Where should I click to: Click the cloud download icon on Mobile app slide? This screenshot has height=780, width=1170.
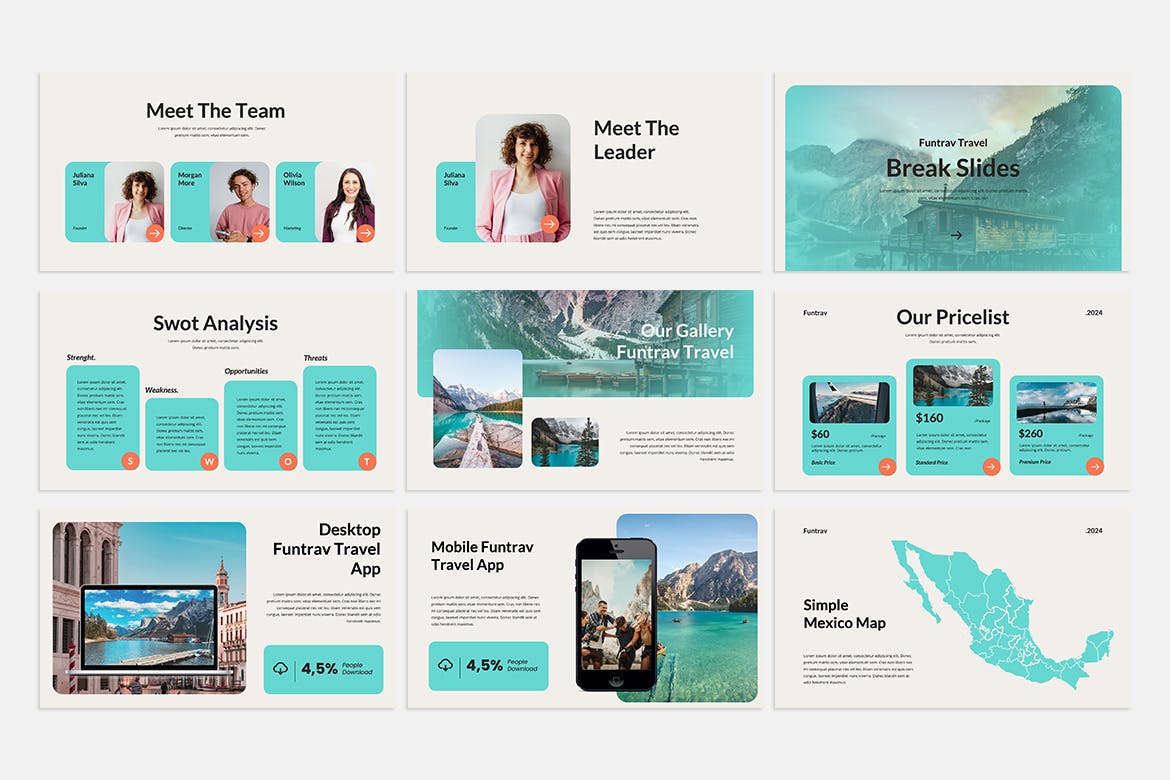pos(446,666)
